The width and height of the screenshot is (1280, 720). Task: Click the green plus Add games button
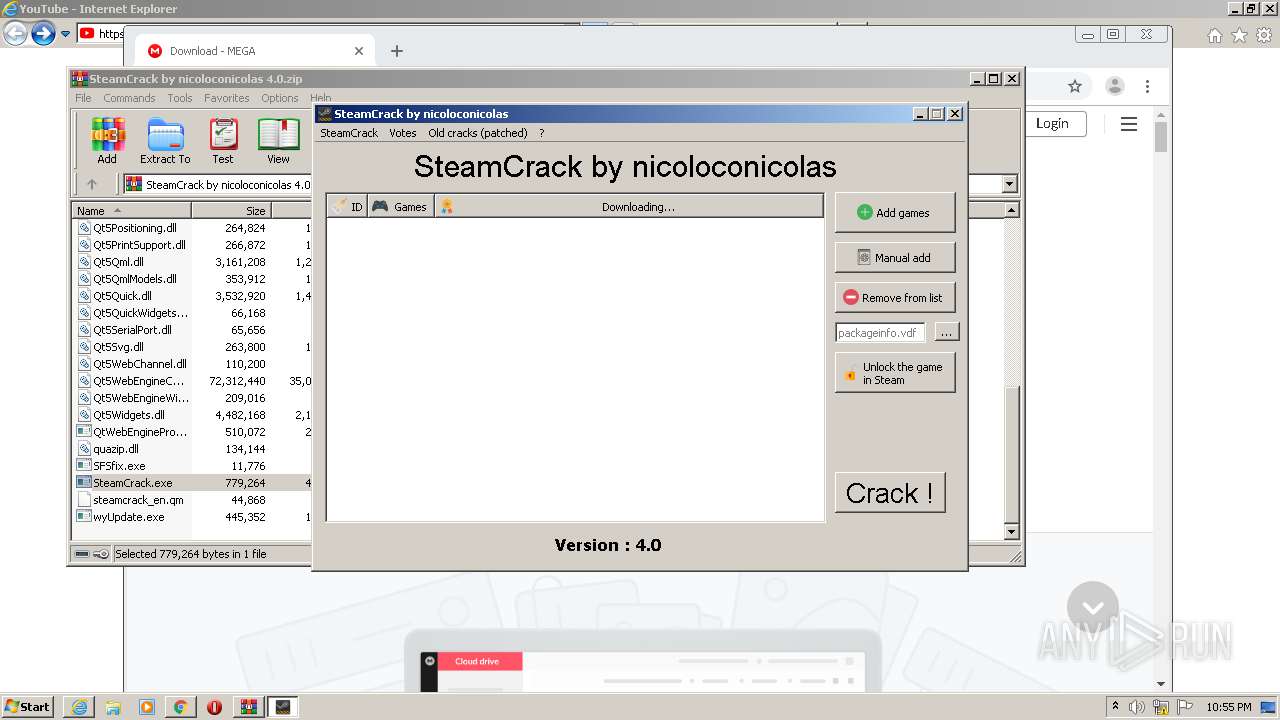(895, 212)
